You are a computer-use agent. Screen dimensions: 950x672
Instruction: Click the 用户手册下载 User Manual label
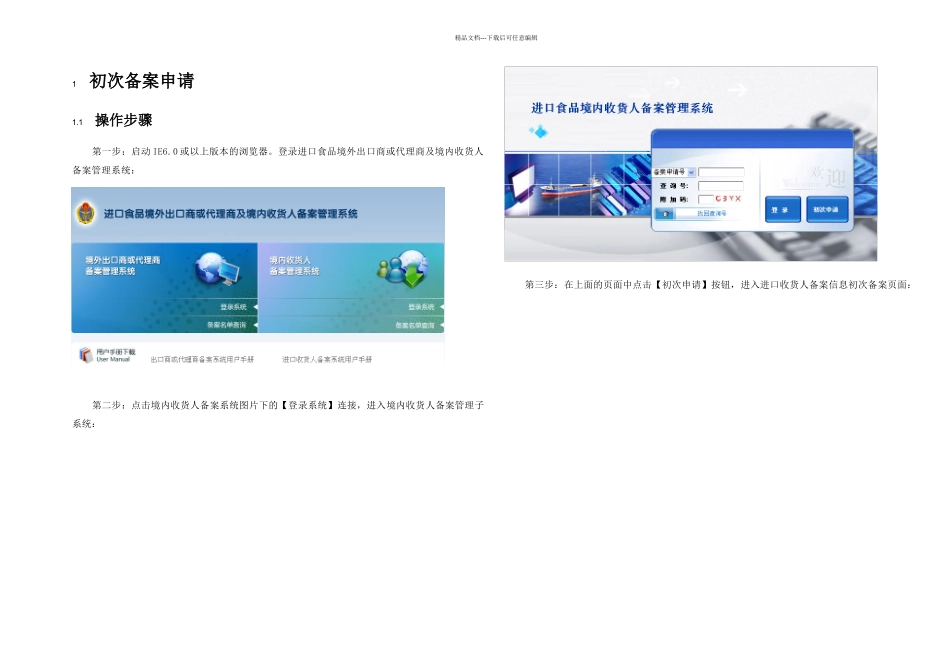click(116, 355)
